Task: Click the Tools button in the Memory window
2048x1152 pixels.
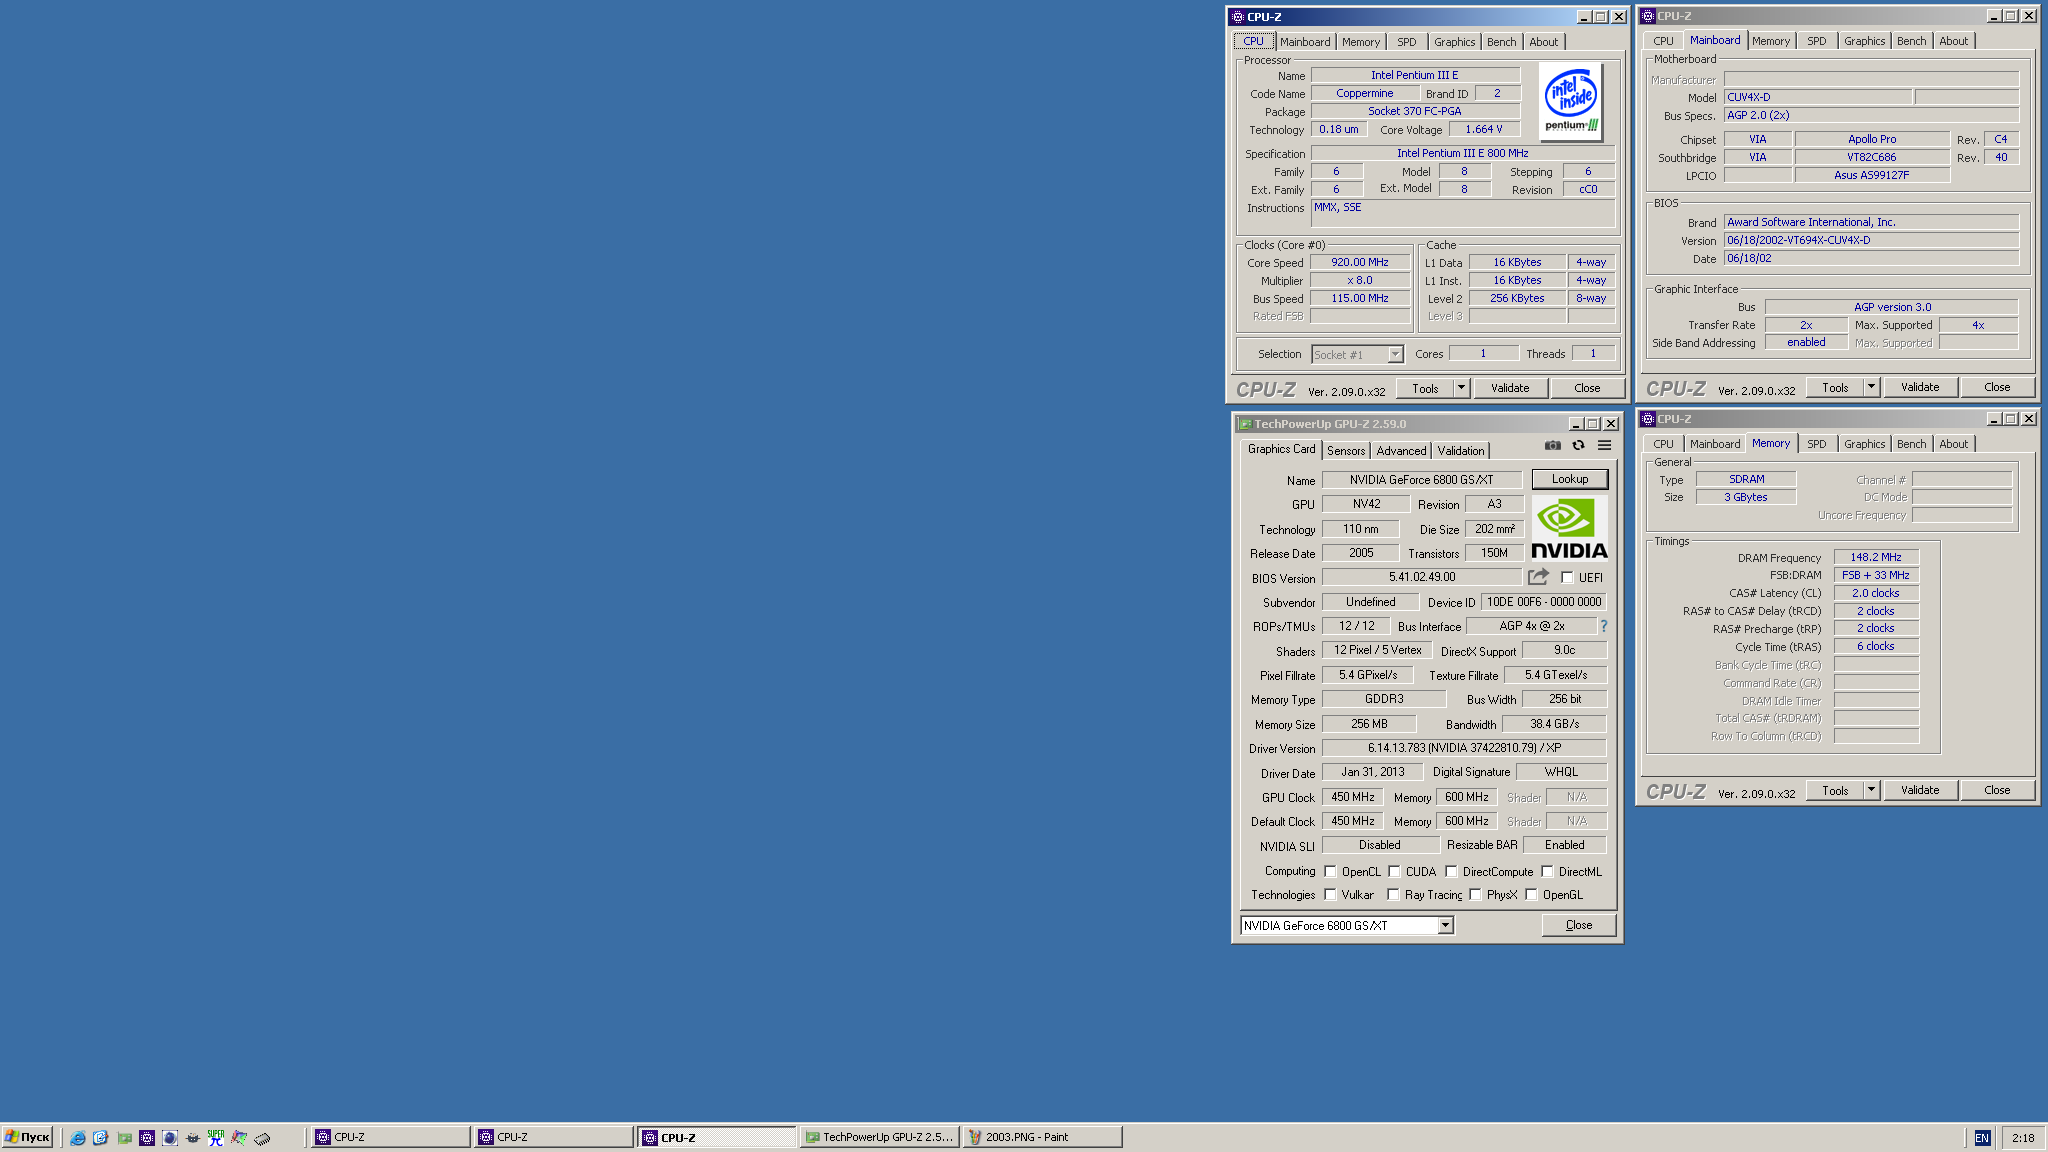Action: click(1835, 790)
